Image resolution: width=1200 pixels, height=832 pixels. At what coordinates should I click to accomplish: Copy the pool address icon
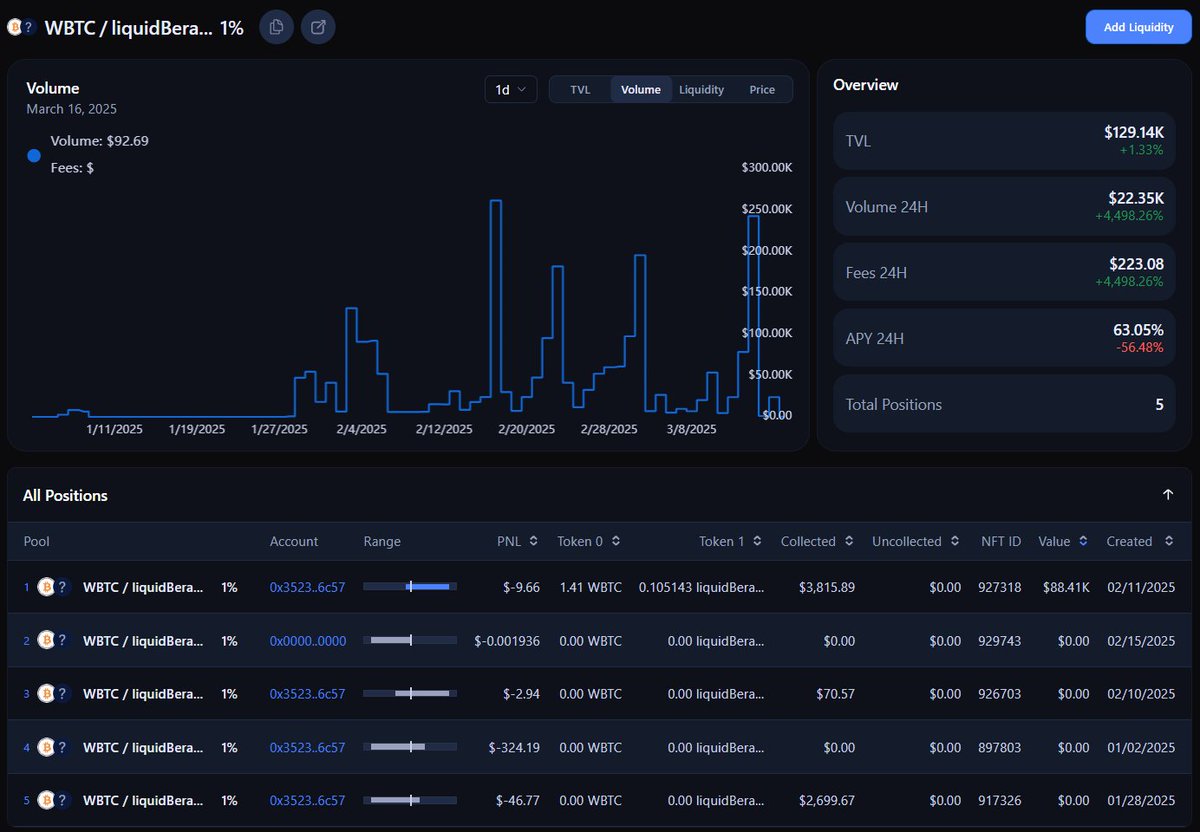pyautogui.click(x=276, y=27)
